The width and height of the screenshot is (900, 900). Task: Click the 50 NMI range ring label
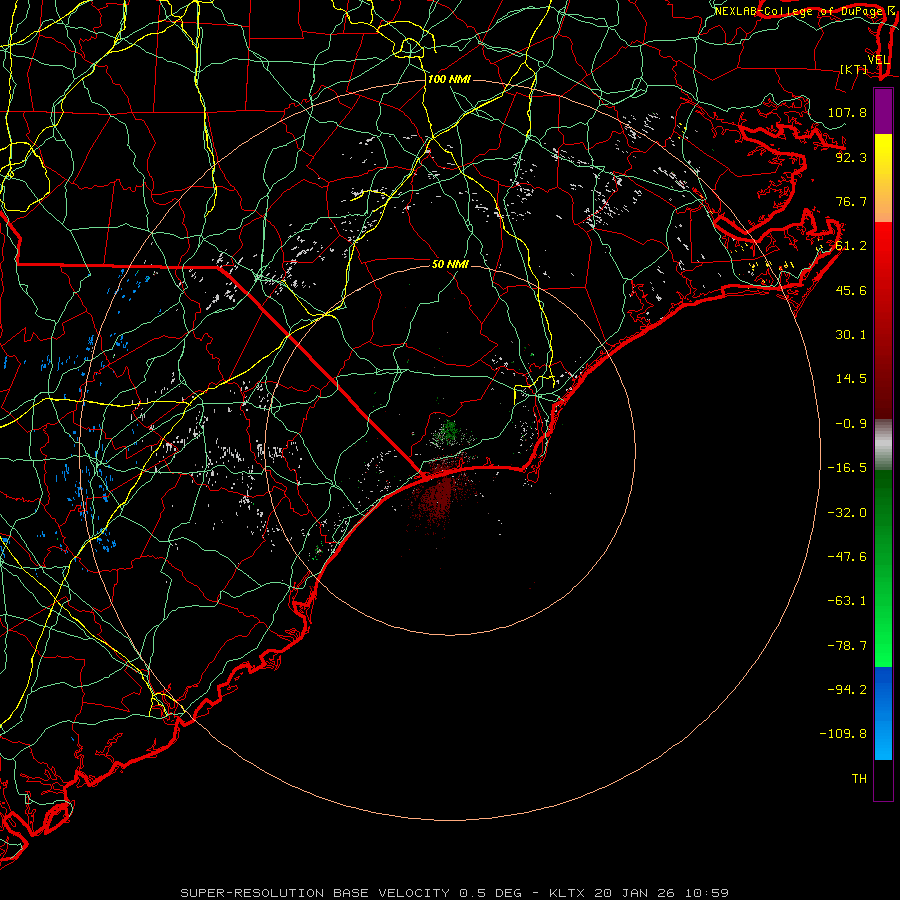(x=450, y=264)
